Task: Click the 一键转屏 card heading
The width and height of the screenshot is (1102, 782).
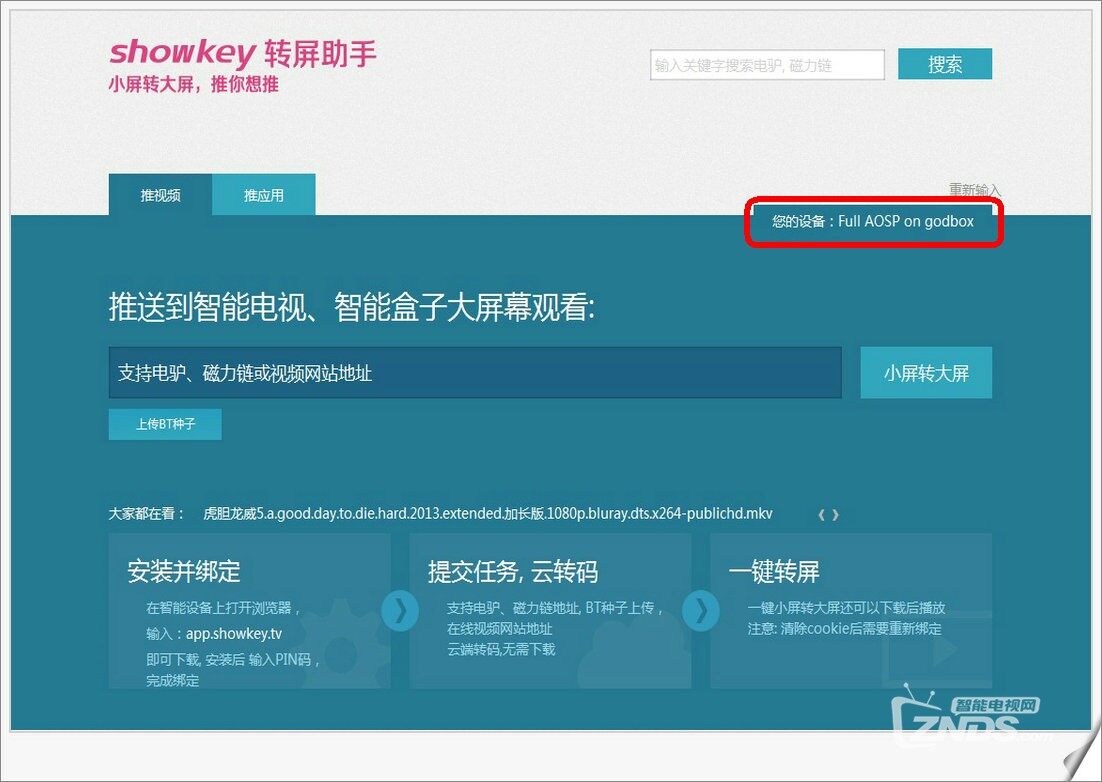Action: [774, 571]
